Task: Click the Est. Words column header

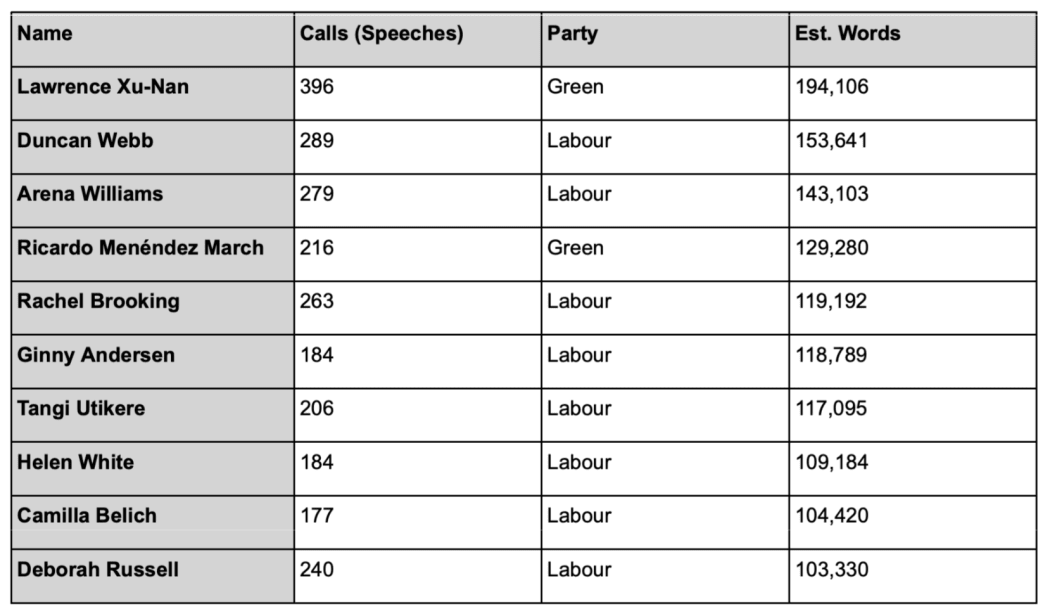Action: 847,34
